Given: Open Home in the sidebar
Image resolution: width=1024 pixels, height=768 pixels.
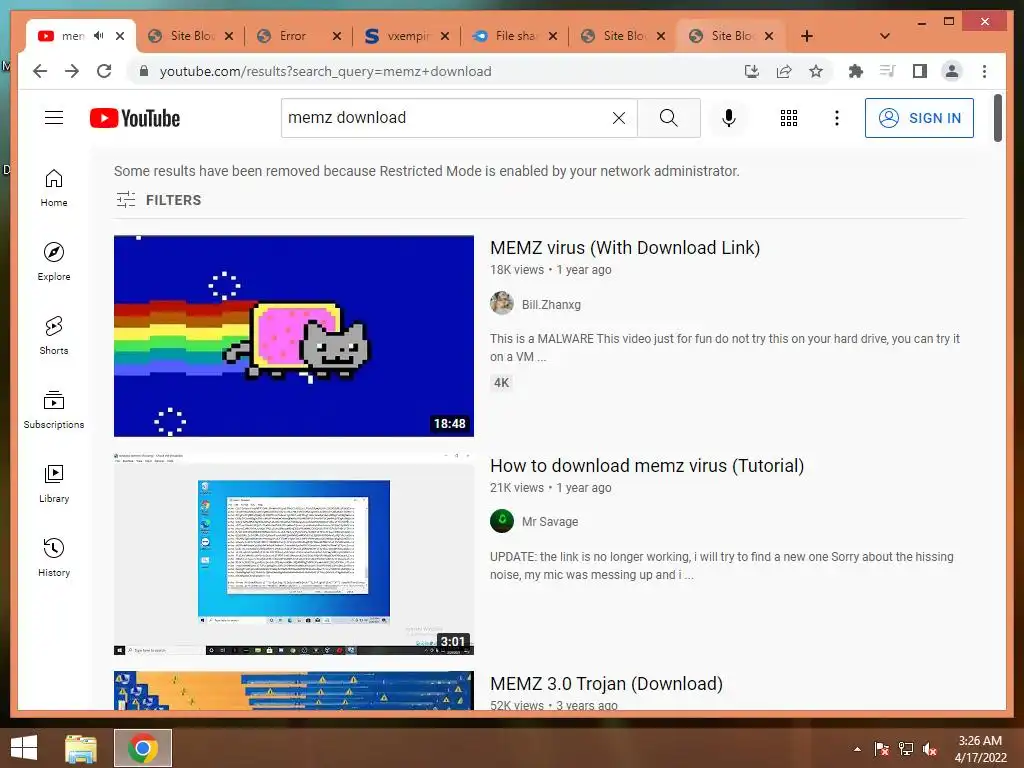Looking at the screenshot, I should (x=54, y=188).
